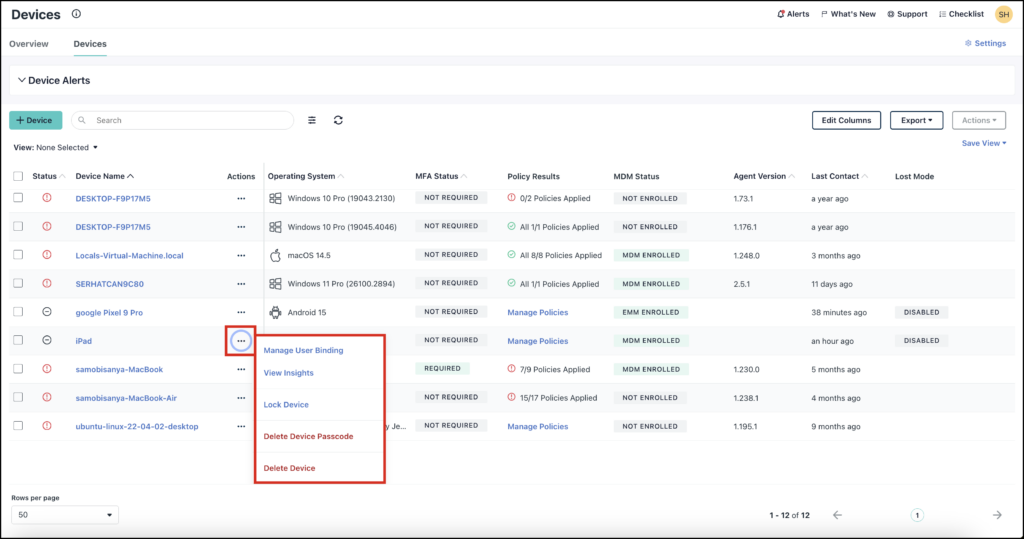
Task: Open the three-dot actions for google Pixel 9 Pro
Action: pyautogui.click(x=241, y=312)
